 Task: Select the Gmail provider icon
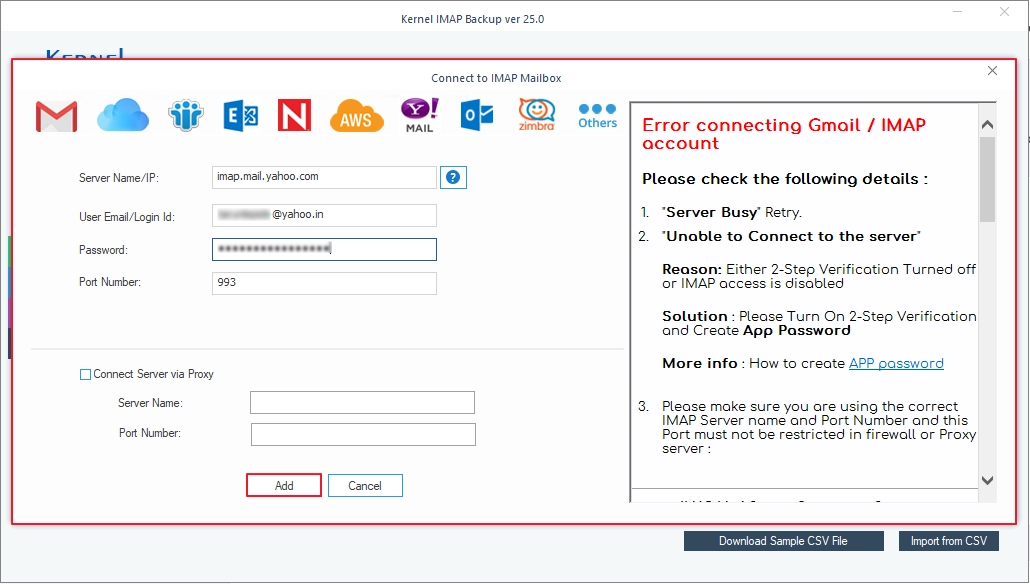point(56,116)
